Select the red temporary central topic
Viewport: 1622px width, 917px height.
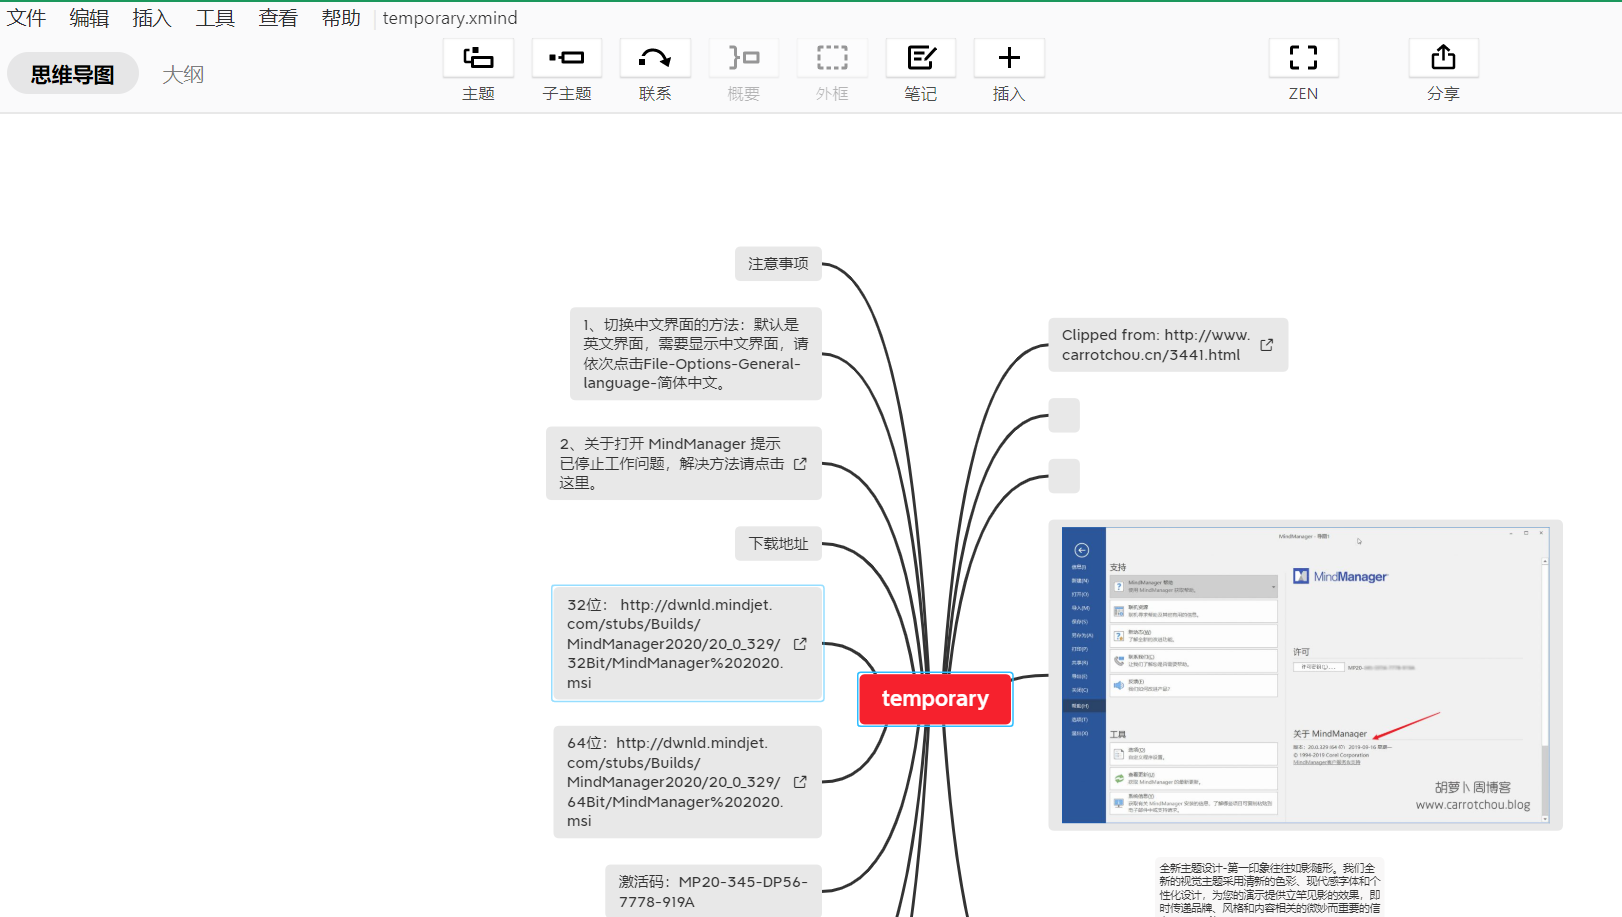[x=935, y=699]
